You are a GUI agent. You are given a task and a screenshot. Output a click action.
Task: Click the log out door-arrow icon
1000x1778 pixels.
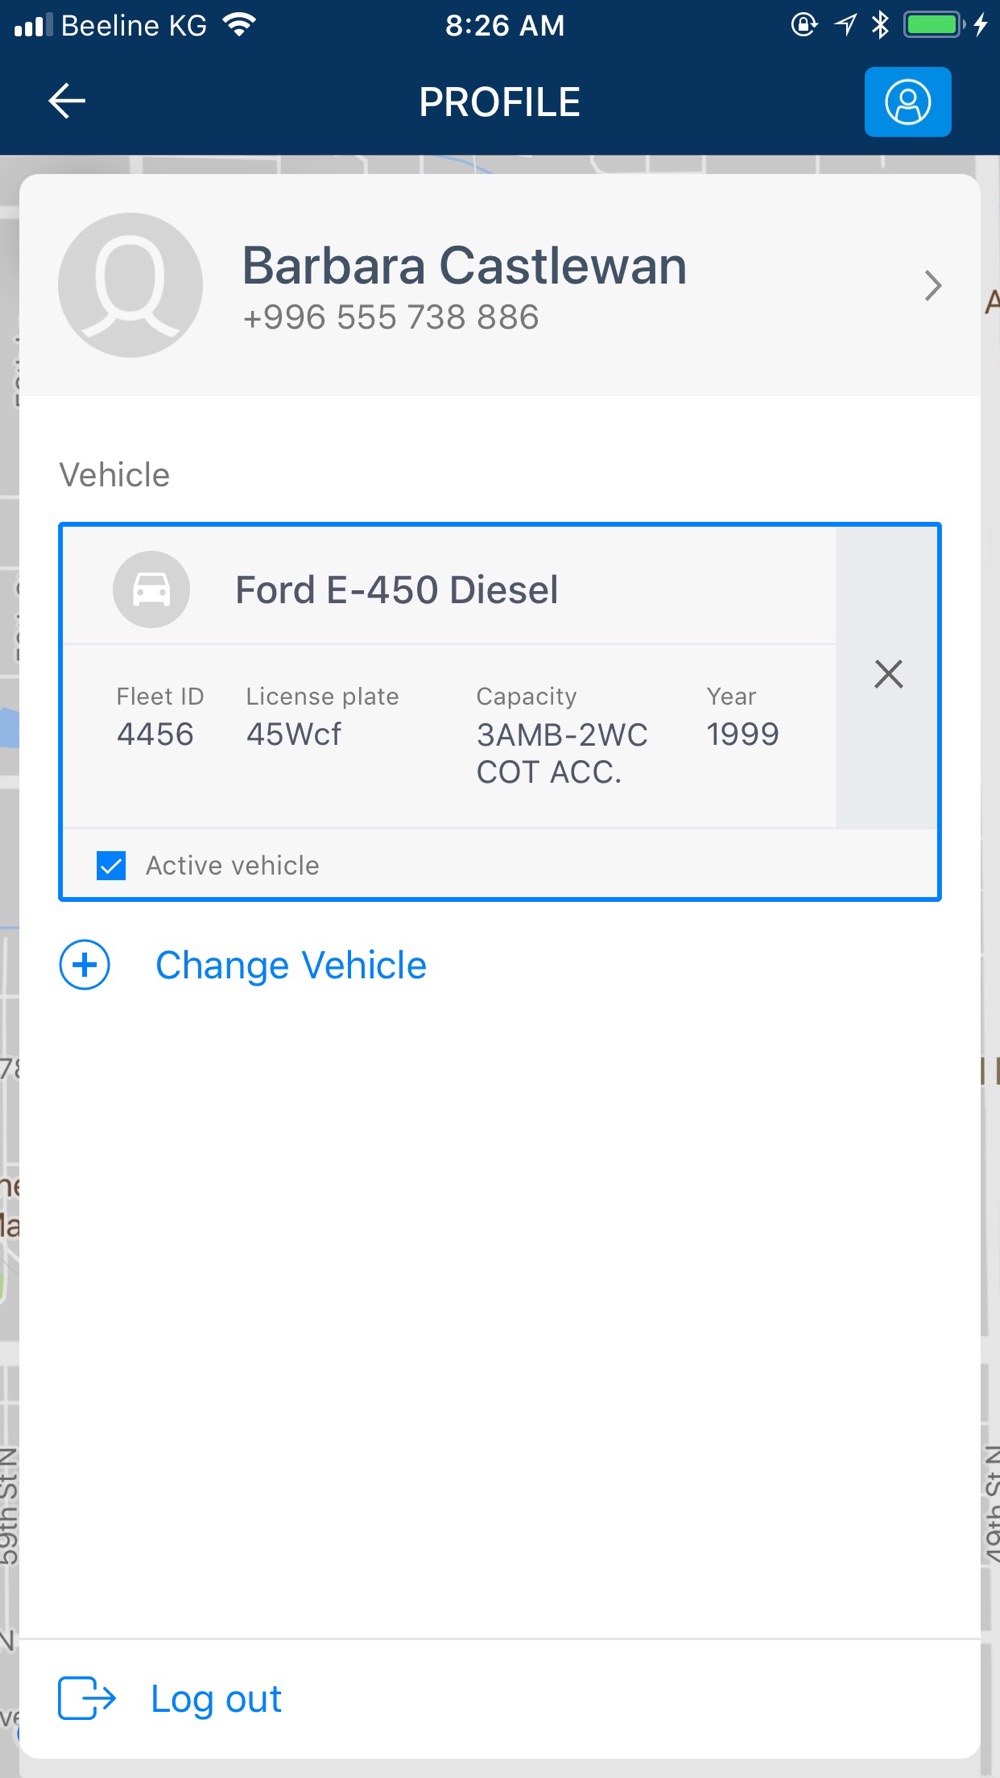pyautogui.click(x=87, y=1698)
